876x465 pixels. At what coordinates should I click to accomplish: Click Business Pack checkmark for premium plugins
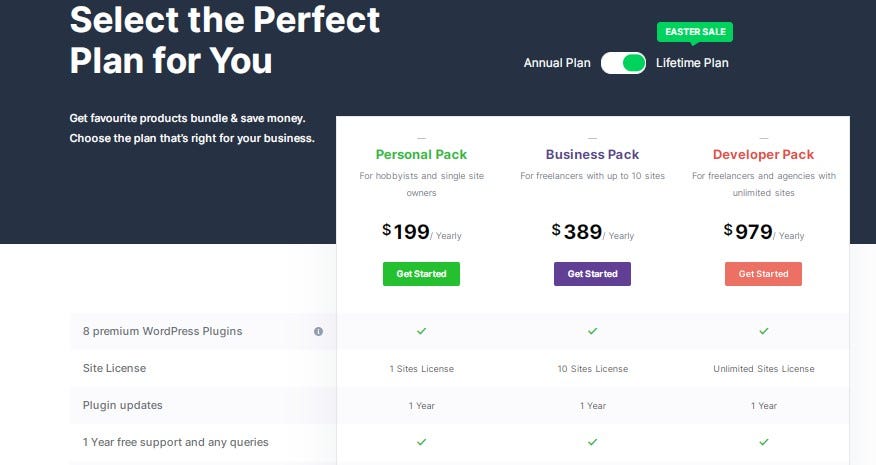pyautogui.click(x=592, y=331)
